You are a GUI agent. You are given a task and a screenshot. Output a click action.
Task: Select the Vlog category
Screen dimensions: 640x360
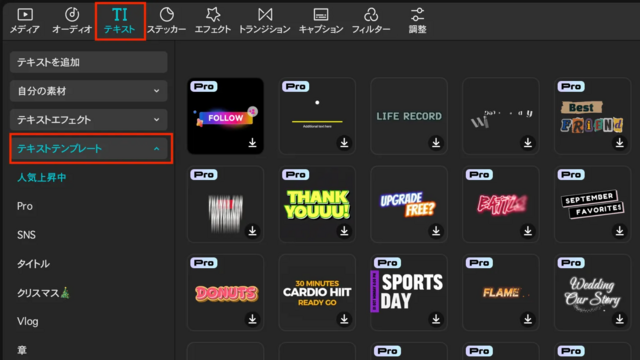pyautogui.click(x=28, y=322)
